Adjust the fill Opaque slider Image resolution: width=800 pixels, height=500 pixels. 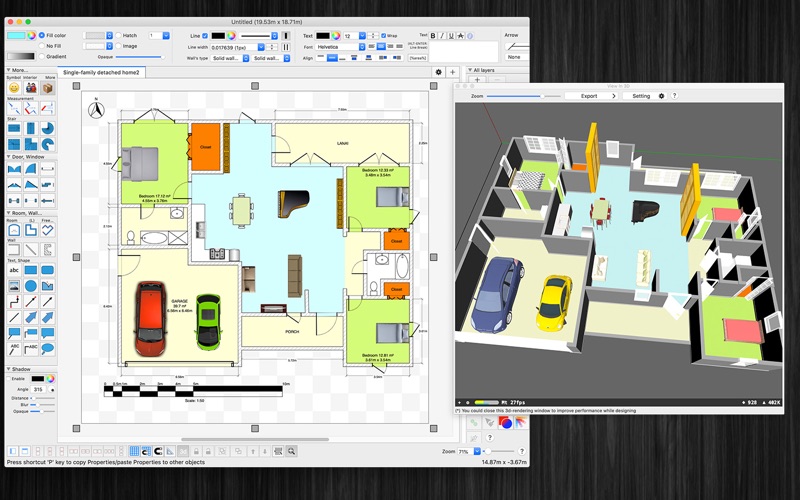[140, 57]
